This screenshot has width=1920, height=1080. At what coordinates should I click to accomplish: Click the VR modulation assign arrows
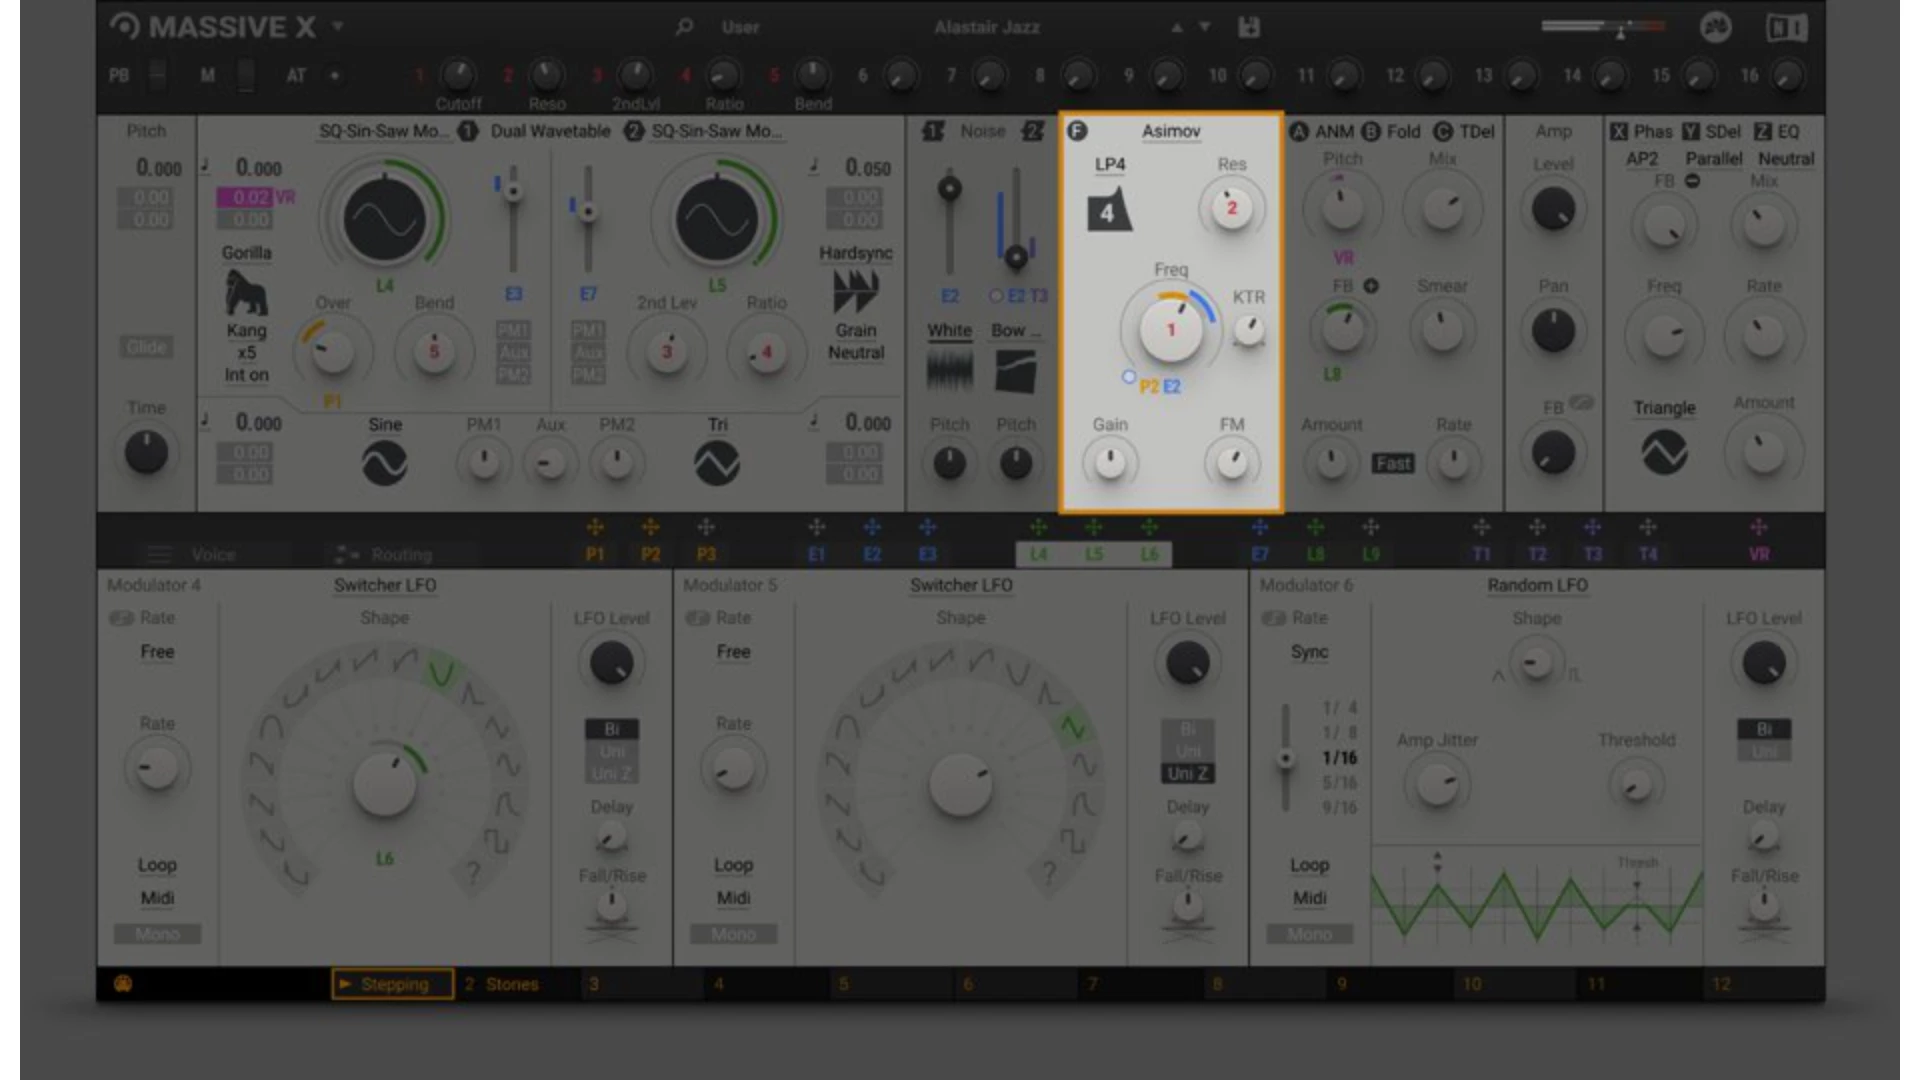(x=1758, y=527)
